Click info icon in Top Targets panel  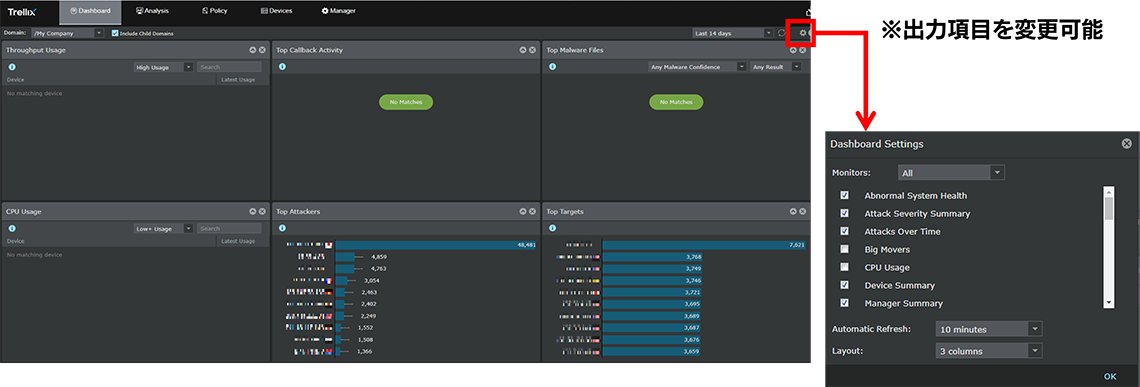pyautogui.click(x=553, y=228)
